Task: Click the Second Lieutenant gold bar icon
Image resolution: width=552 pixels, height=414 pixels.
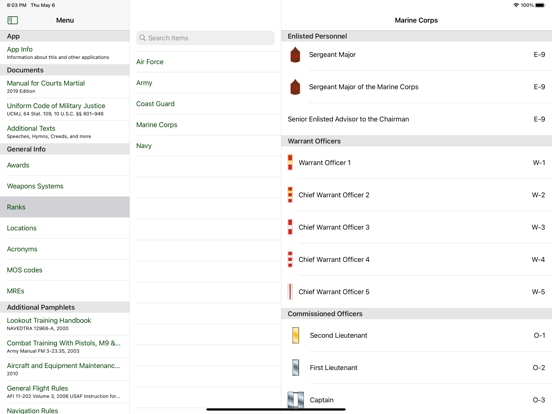Action: pyautogui.click(x=296, y=335)
